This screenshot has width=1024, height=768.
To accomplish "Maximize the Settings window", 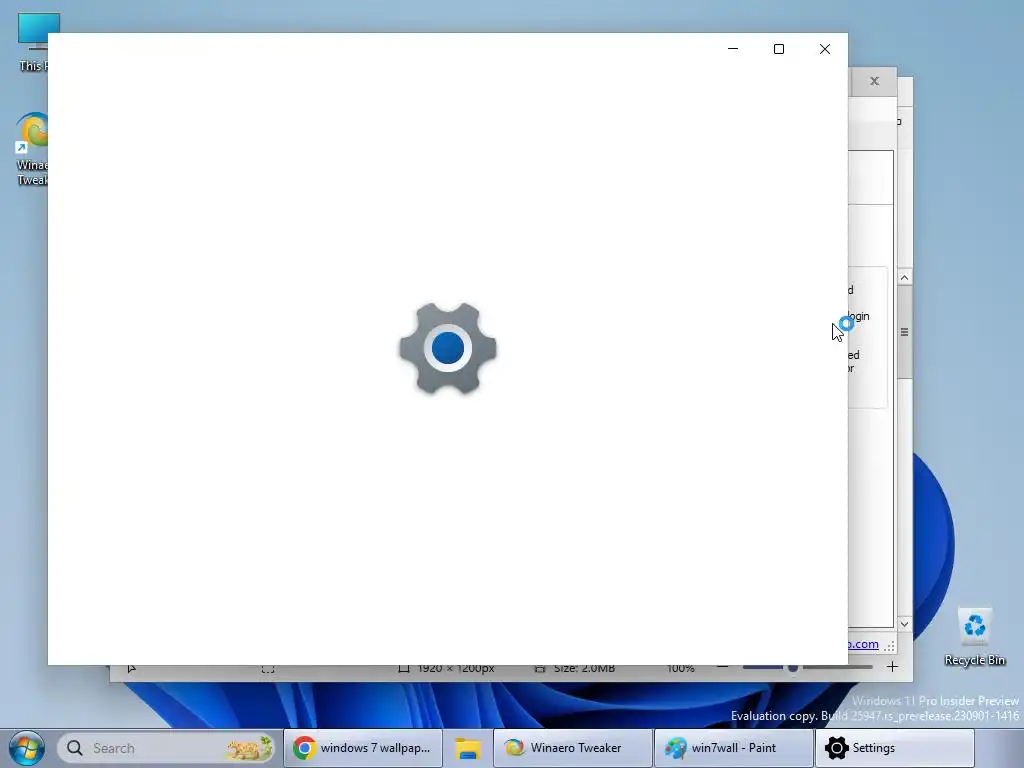I will click(x=778, y=49).
